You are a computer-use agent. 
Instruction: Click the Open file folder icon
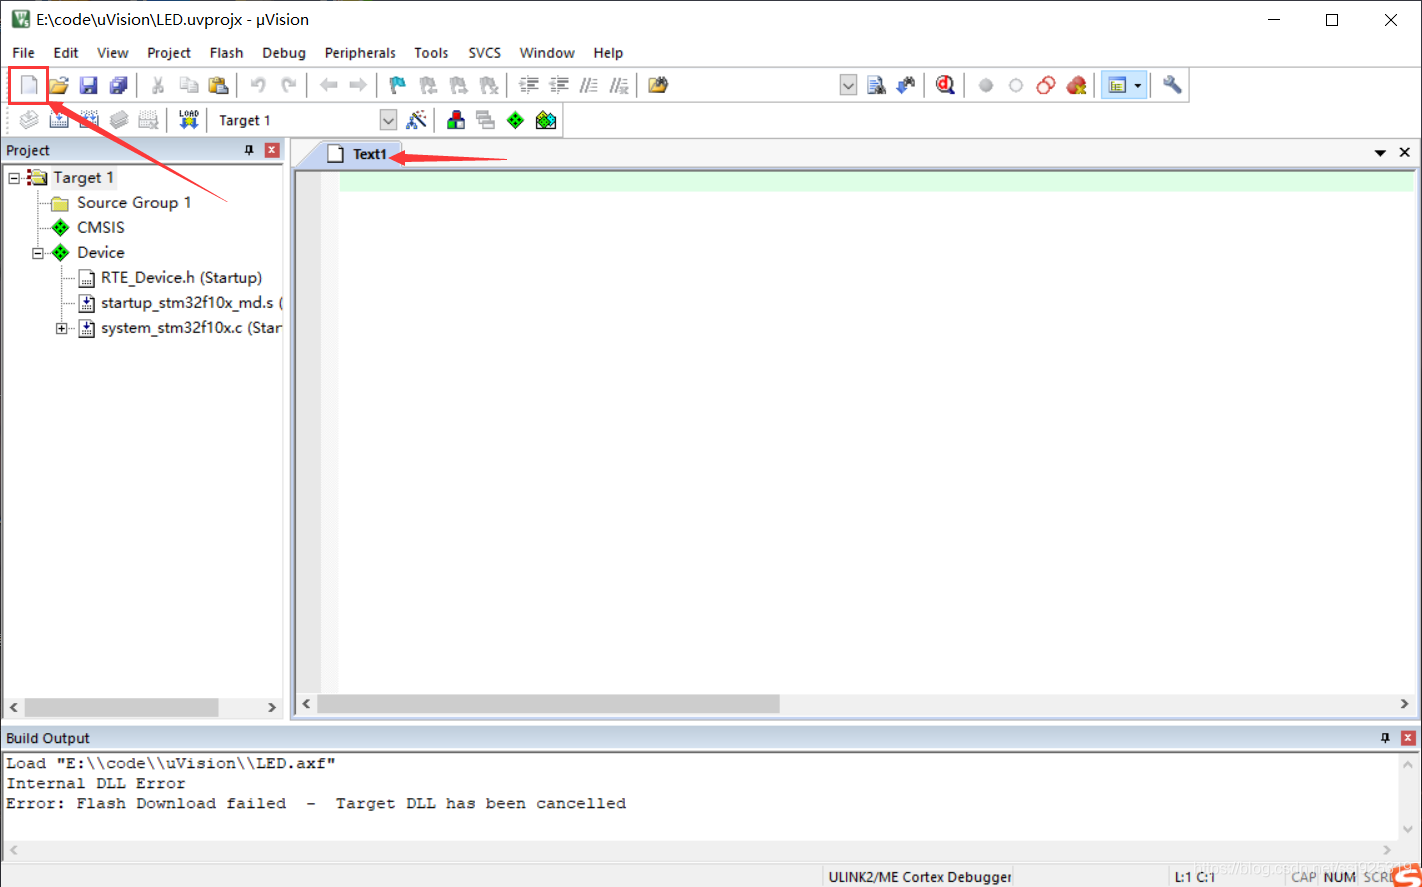[x=59, y=85]
